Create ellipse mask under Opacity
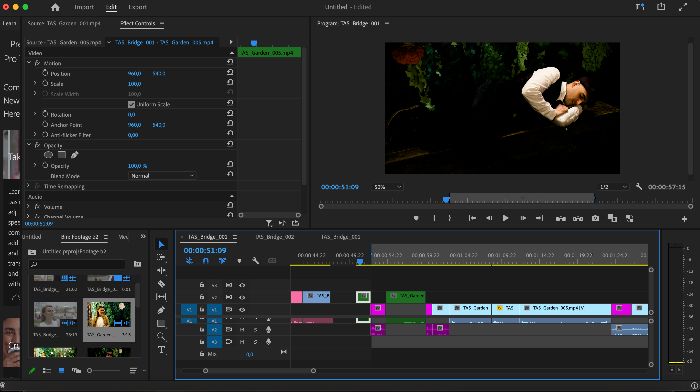Screen dimensions: 700x392 48,154
